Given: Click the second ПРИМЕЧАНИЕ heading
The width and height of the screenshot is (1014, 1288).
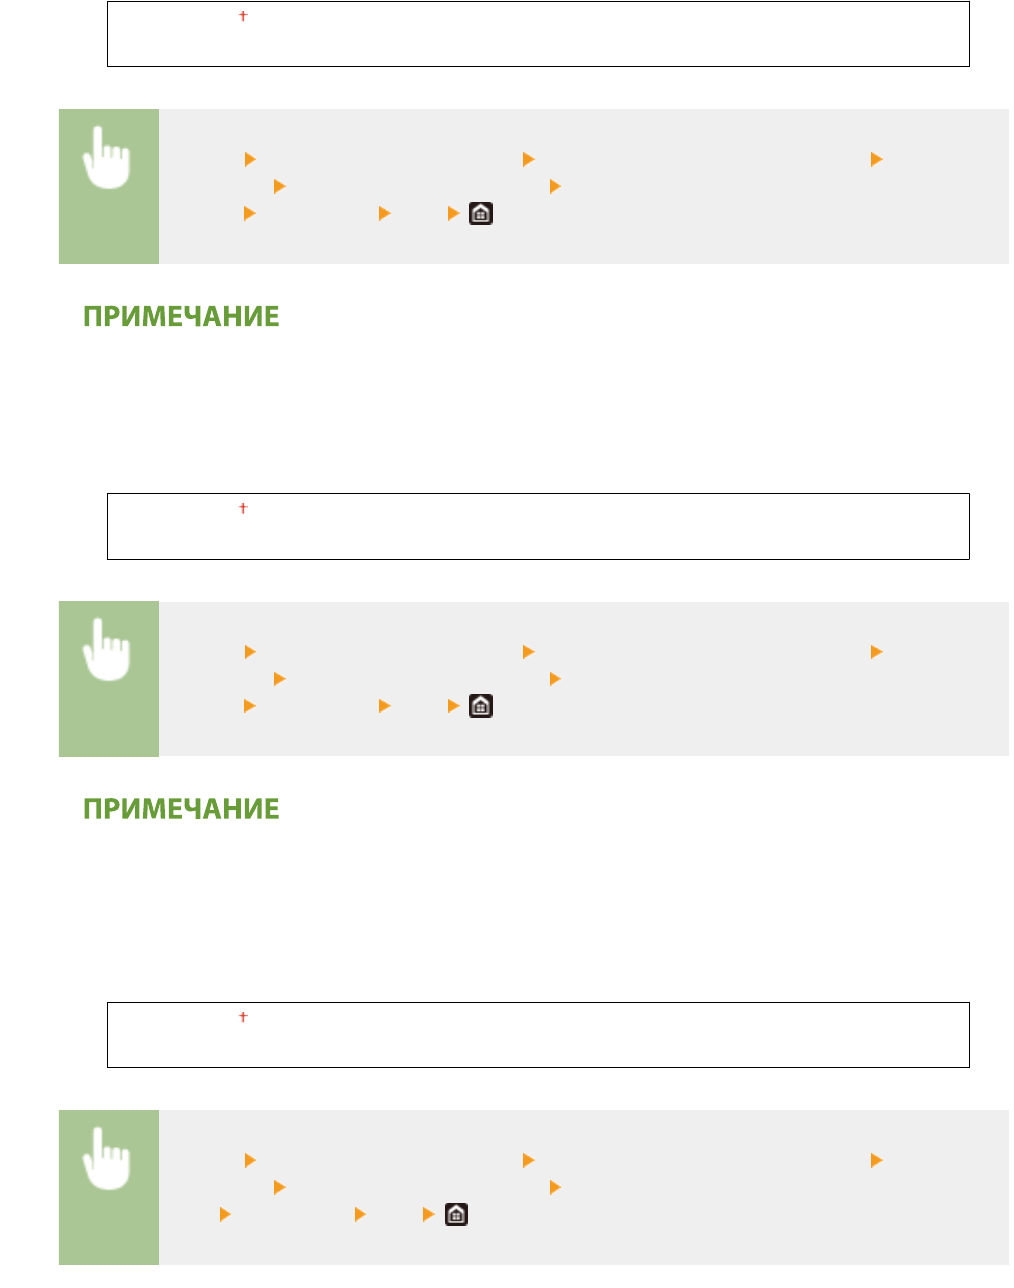Looking at the screenshot, I should [x=181, y=809].
